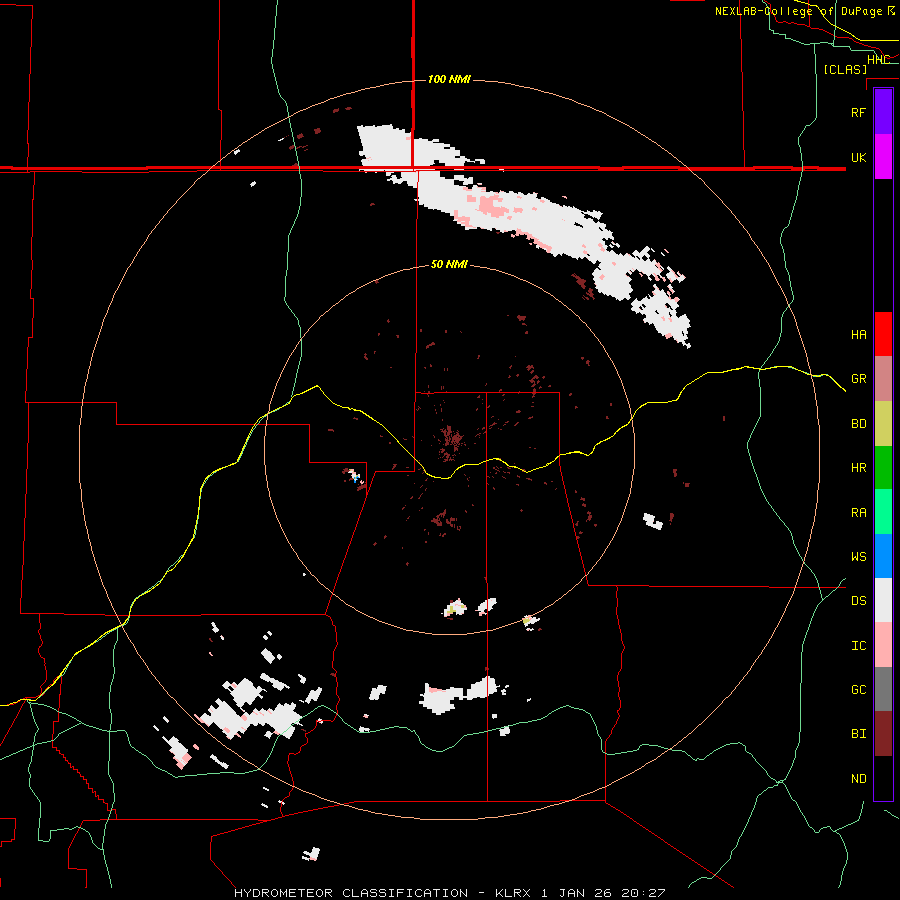Image resolution: width=900 pixels, height=900 pixels.
Task: Click the RA legend label
Action: [858, 513]
